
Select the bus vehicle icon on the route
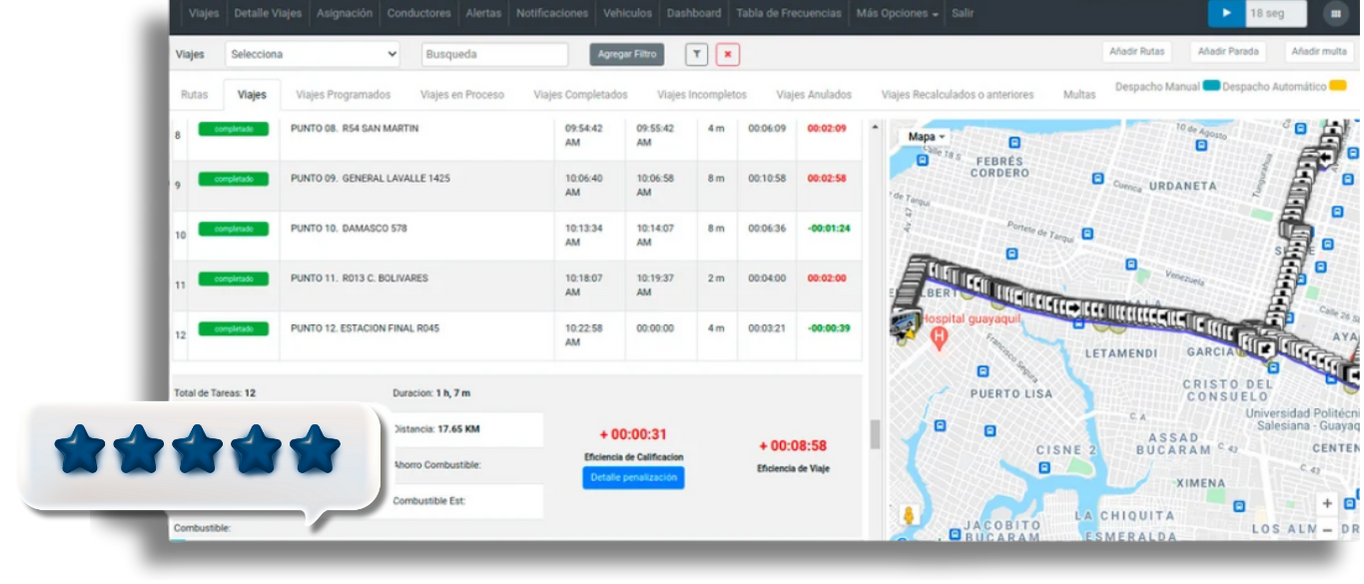903,321
